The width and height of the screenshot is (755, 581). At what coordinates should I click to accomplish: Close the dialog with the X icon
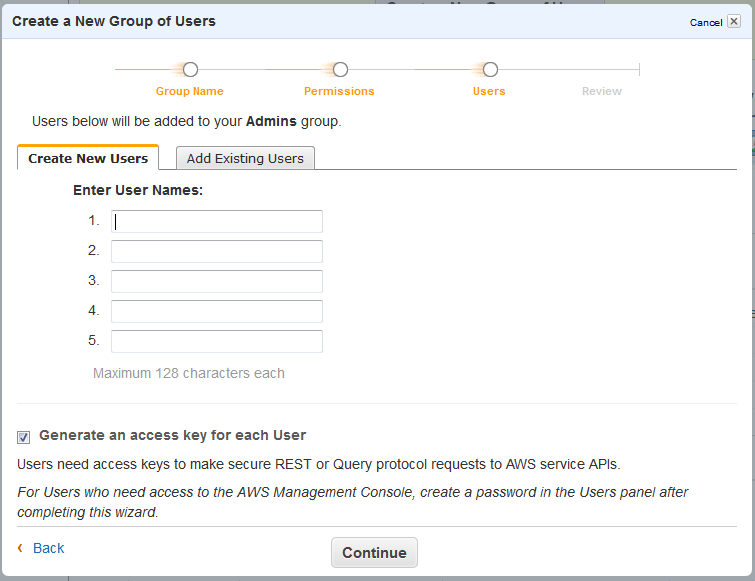click(x=734, y=21)
